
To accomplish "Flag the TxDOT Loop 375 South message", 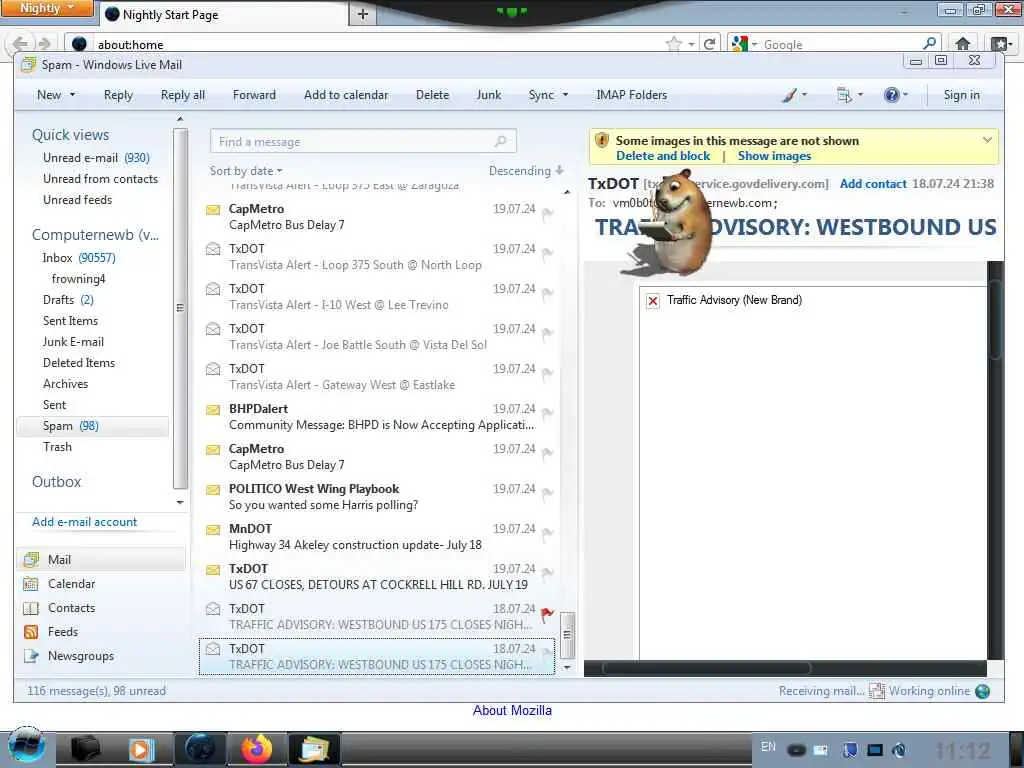I will coord(547,253).
